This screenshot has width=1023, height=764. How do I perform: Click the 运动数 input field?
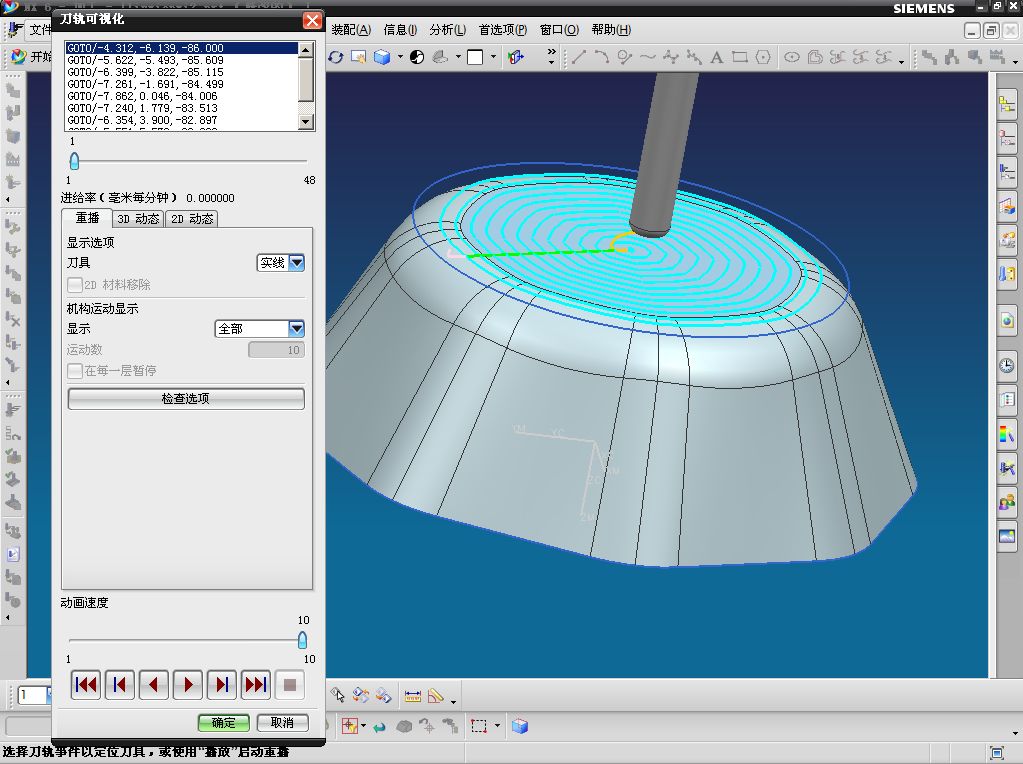click(277, 350)
